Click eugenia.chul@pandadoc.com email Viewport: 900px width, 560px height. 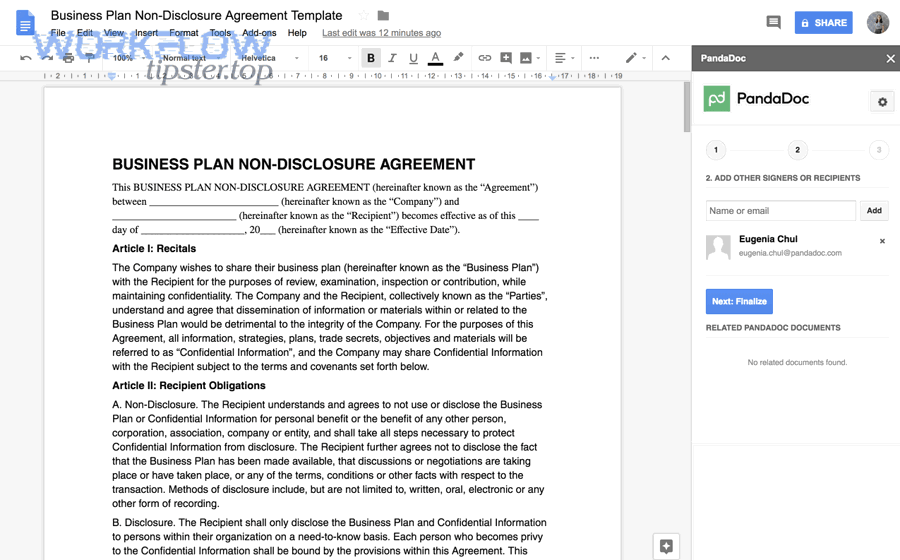click(x=790, y=253)
